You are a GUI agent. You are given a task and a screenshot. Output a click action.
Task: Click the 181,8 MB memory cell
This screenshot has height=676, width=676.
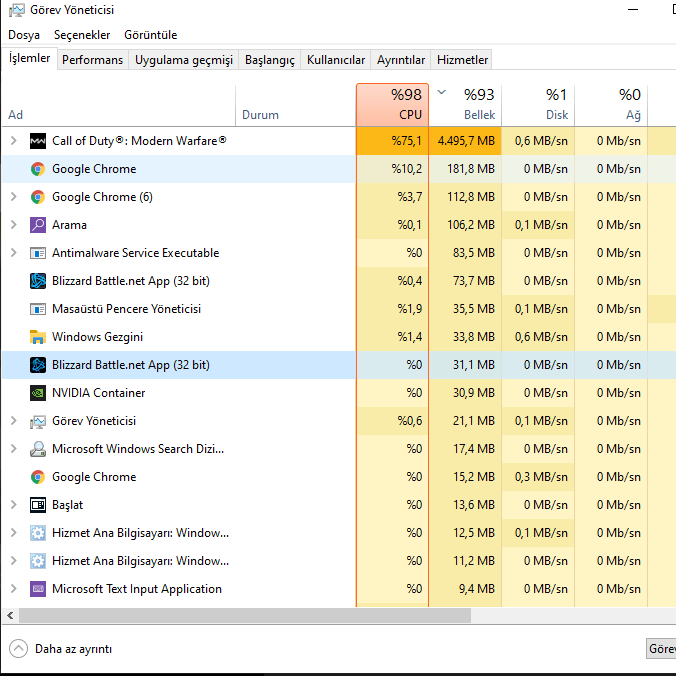click(x=465, y=169)
